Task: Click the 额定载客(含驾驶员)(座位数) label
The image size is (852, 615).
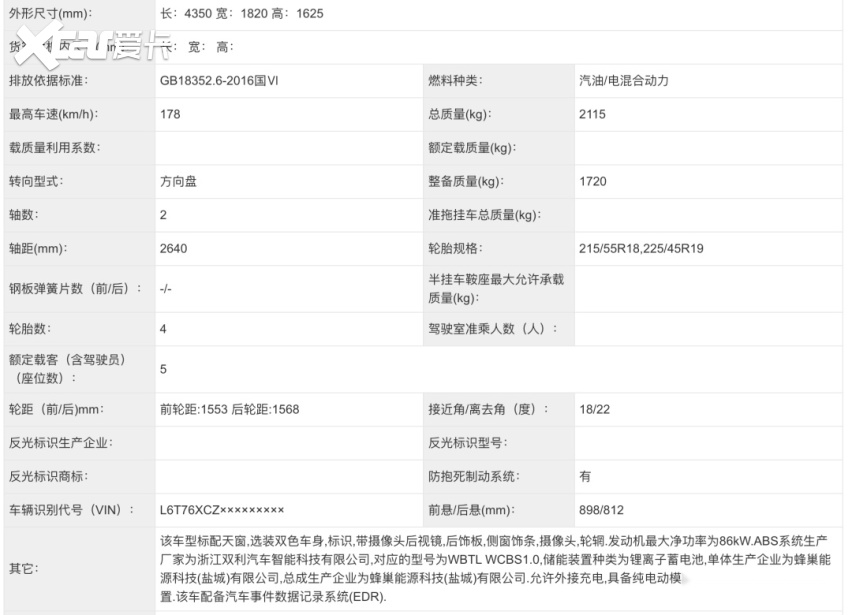Action: (67, 369)
